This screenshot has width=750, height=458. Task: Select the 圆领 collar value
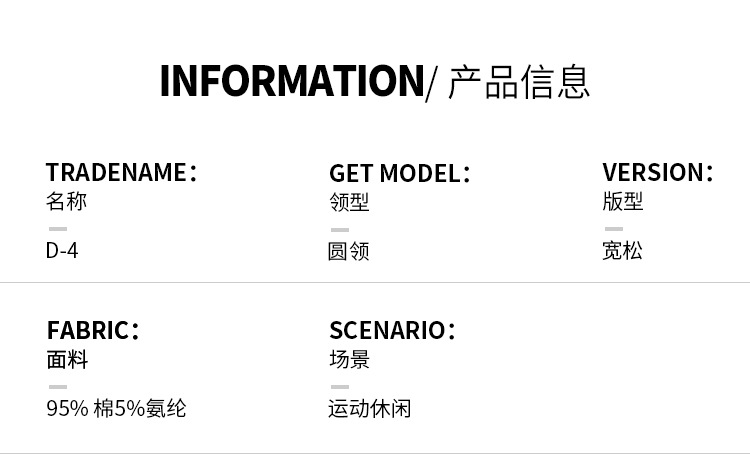point(349,250)
